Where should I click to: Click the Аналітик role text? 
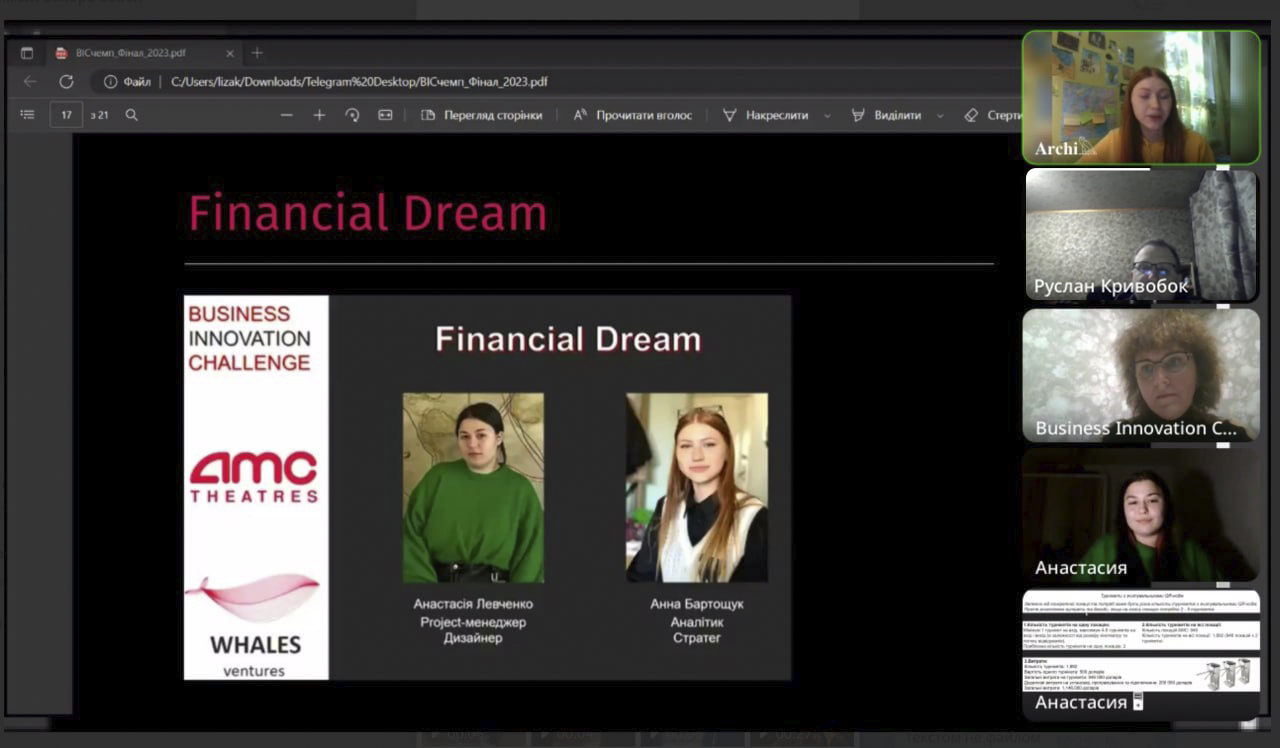[x=697, y=621]
